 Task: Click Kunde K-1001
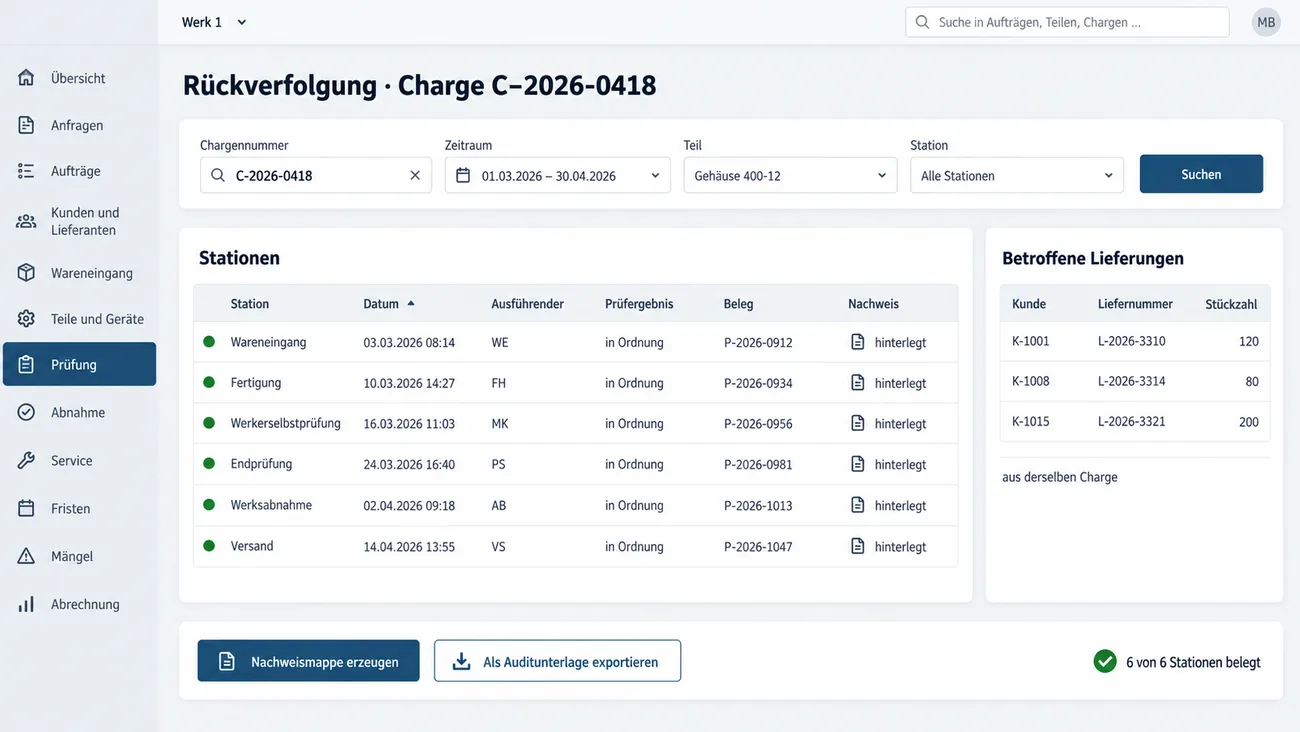[x=1031, y=341]
